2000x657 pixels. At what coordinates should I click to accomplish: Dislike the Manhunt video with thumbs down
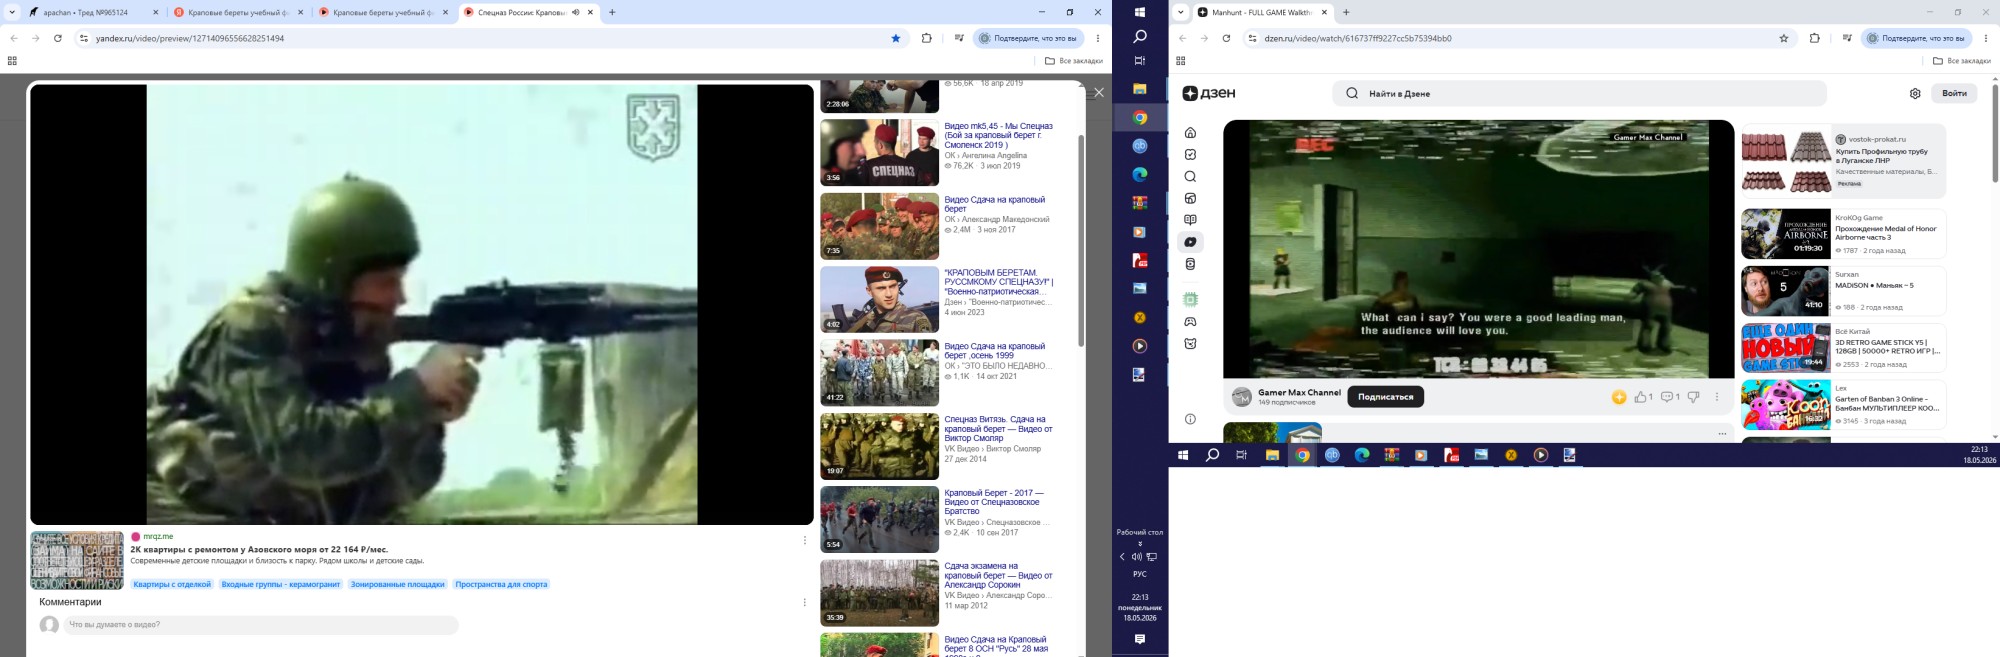(x=1693, y=397)
